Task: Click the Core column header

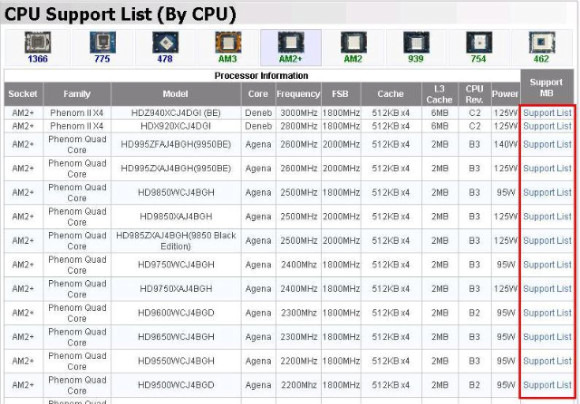Action: pyautogui.click(x=258, y=94)
